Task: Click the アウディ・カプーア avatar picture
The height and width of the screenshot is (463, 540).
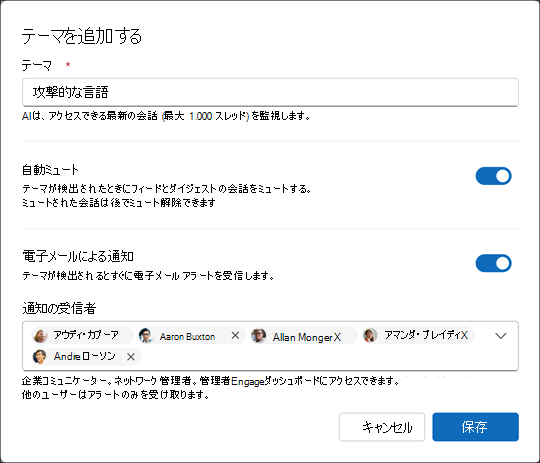Action: click(x=40, y=335)
